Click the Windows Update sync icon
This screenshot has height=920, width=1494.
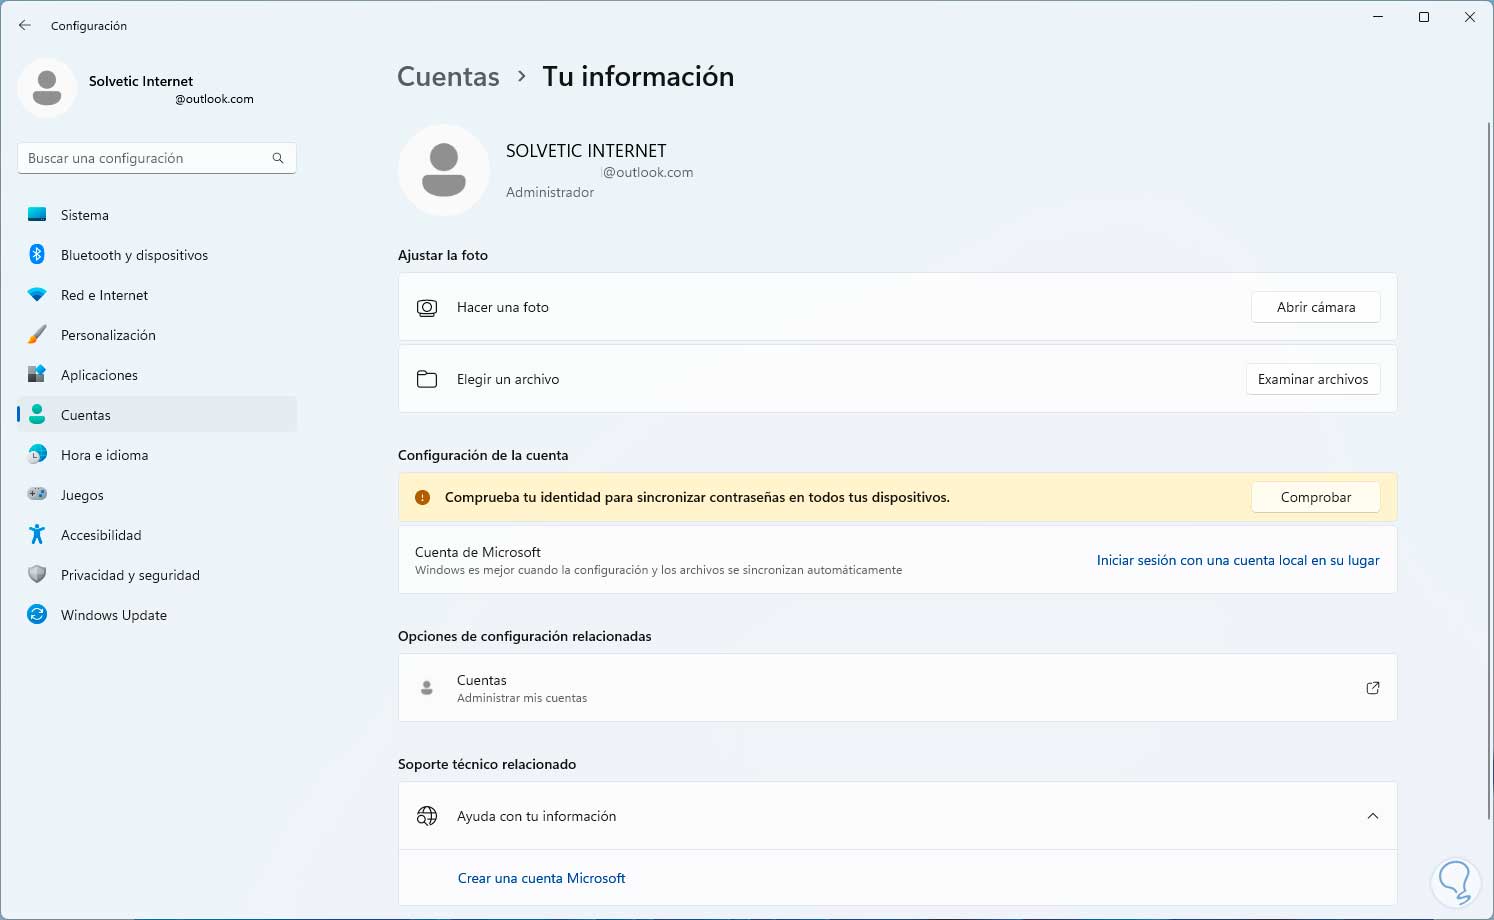pyautogui.click(x=37, y=615)
